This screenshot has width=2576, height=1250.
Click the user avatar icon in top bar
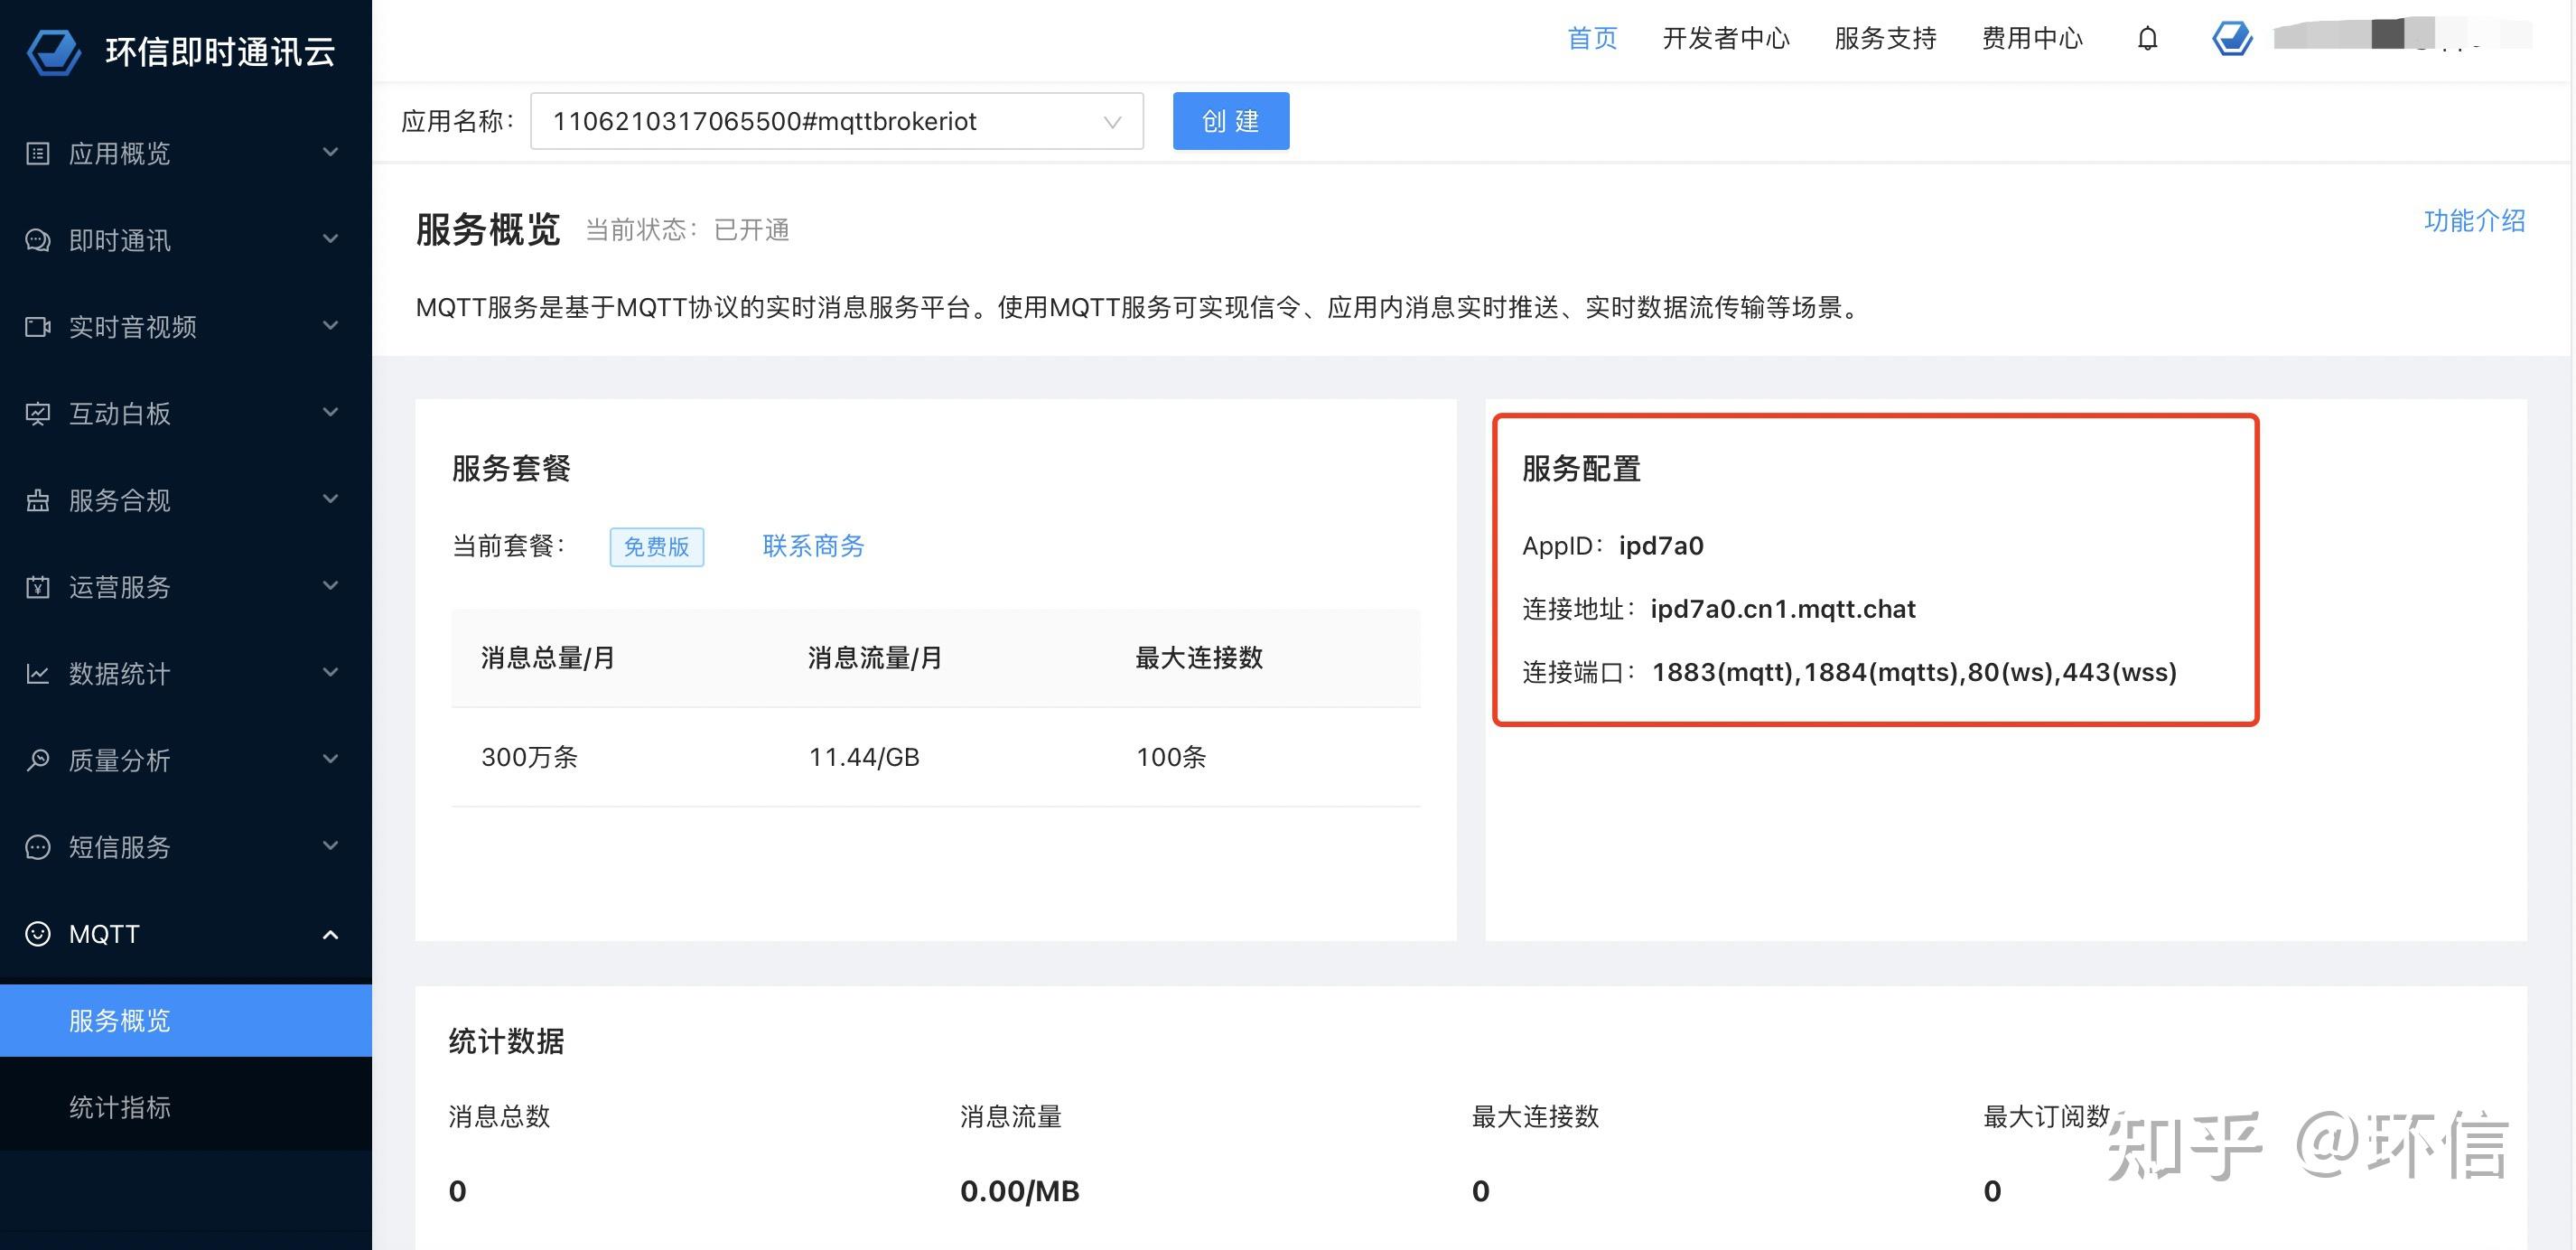(x=2232, y=39)
